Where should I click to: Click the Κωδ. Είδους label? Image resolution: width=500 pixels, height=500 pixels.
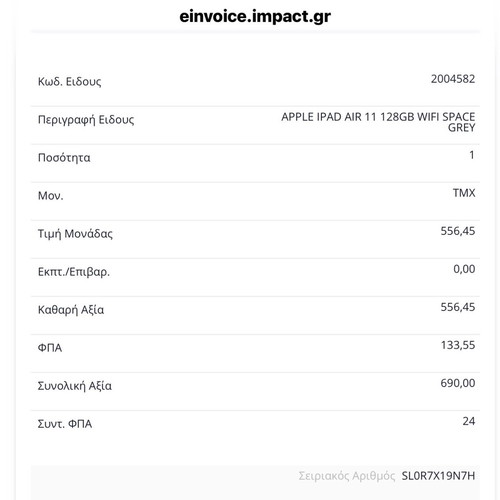coord(69,81)
